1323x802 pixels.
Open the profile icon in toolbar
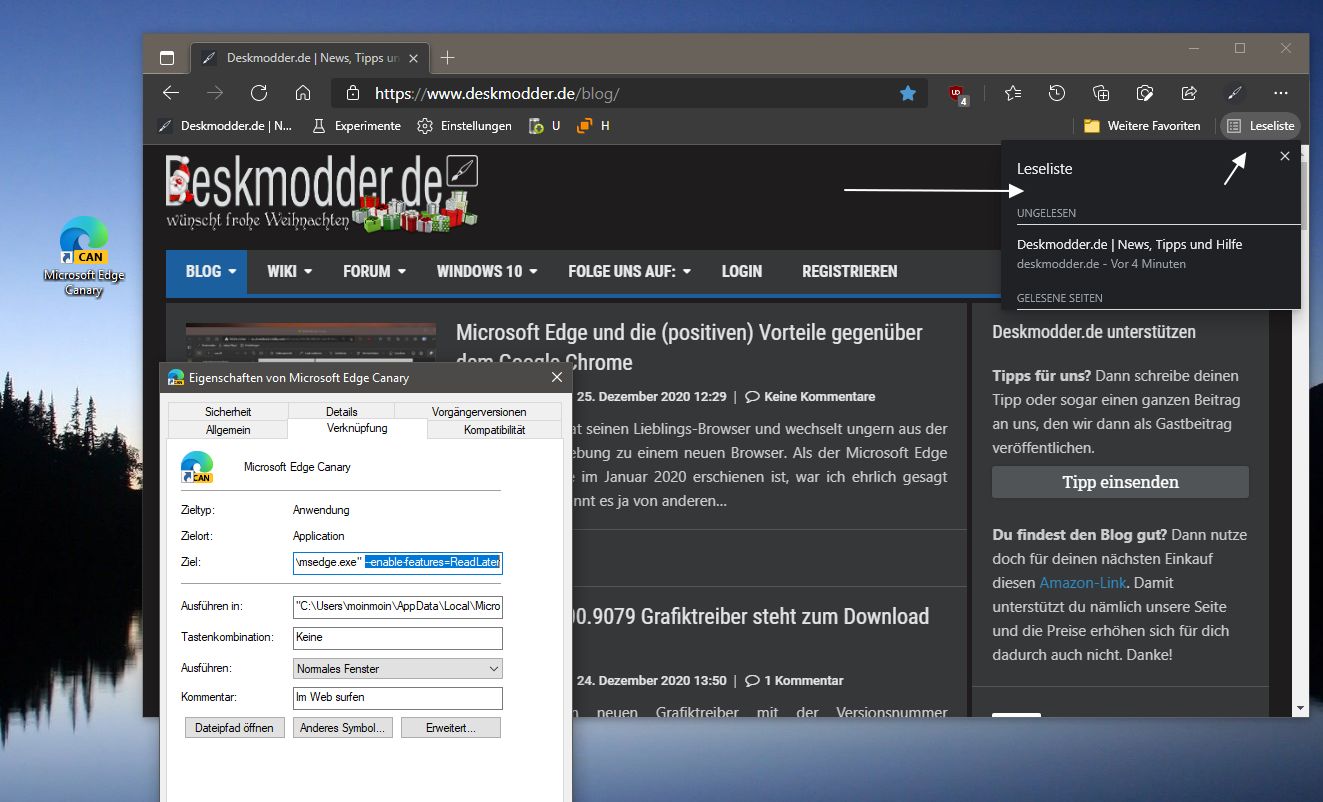point(1234,93)
